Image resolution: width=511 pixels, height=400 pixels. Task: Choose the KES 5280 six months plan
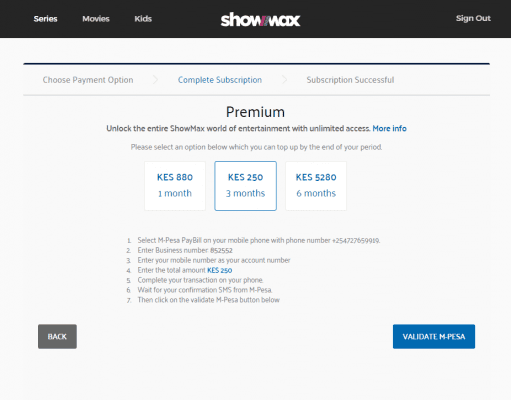click(316, 186)
